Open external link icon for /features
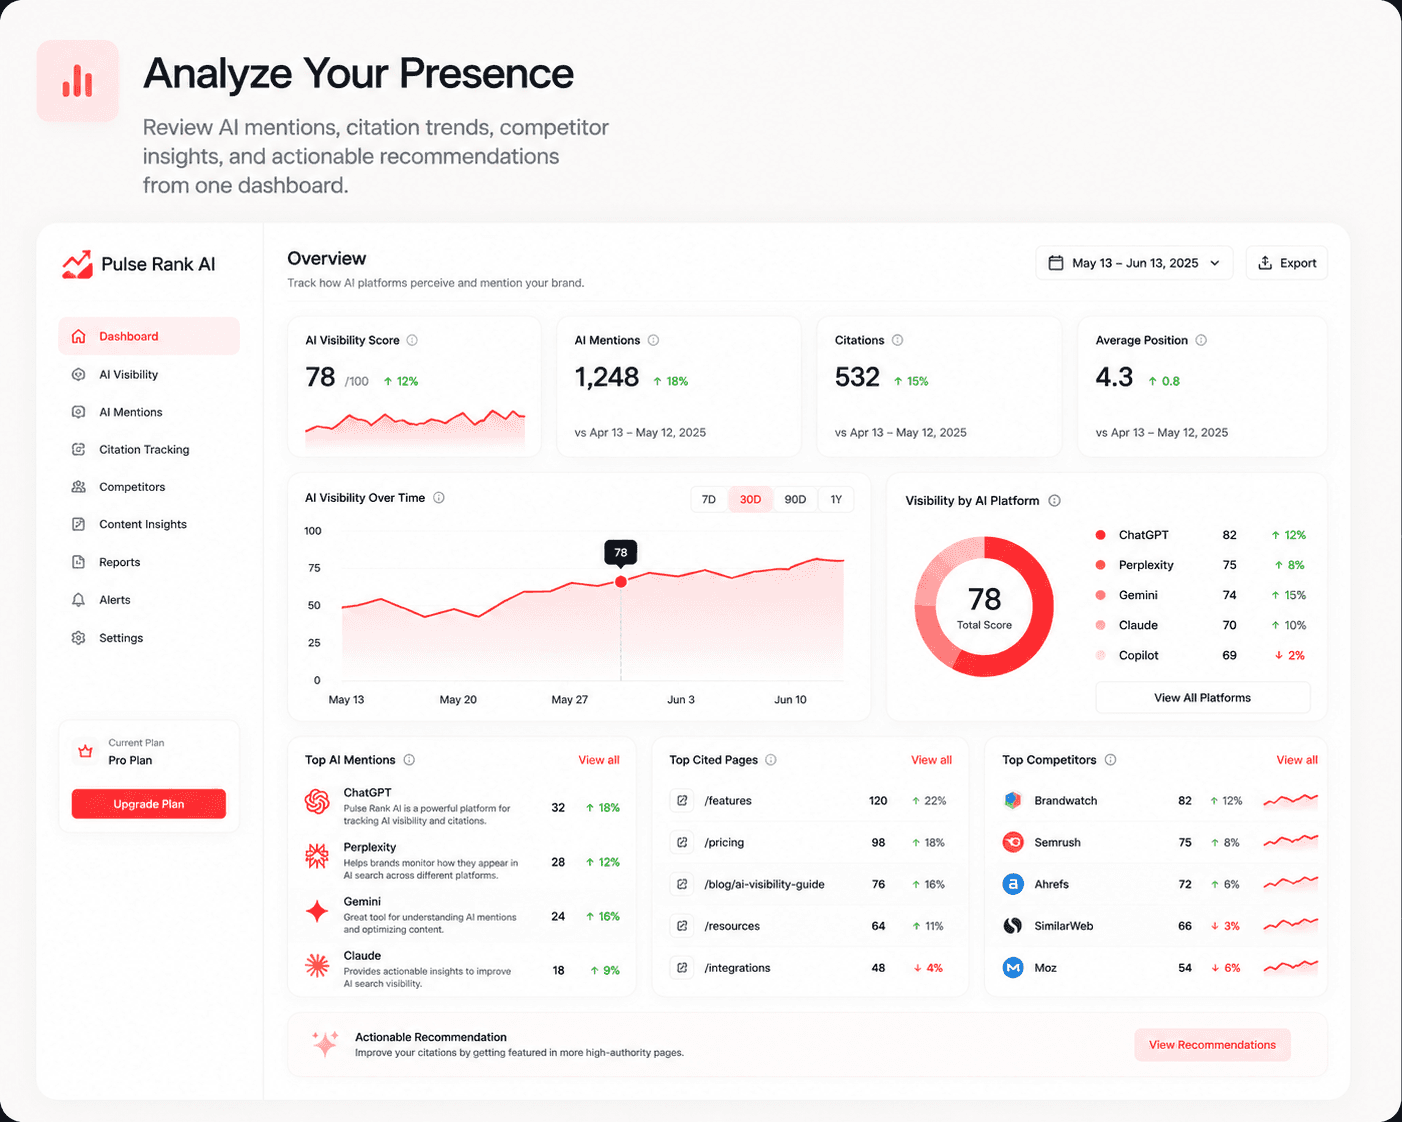Image resolution: width=1402 pixels, height=1122 pixels. tap(682, 800)
